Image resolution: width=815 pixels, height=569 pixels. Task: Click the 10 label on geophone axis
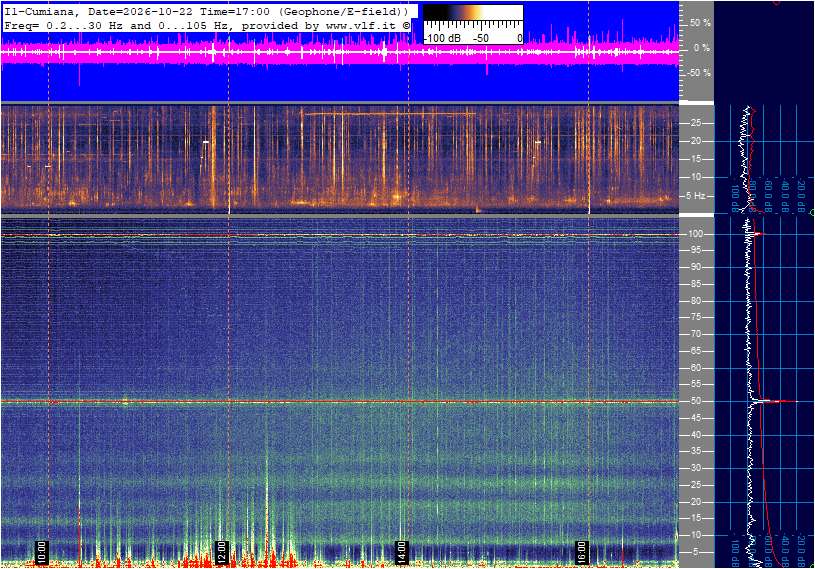pyautogui.click(x=695, y=177)
